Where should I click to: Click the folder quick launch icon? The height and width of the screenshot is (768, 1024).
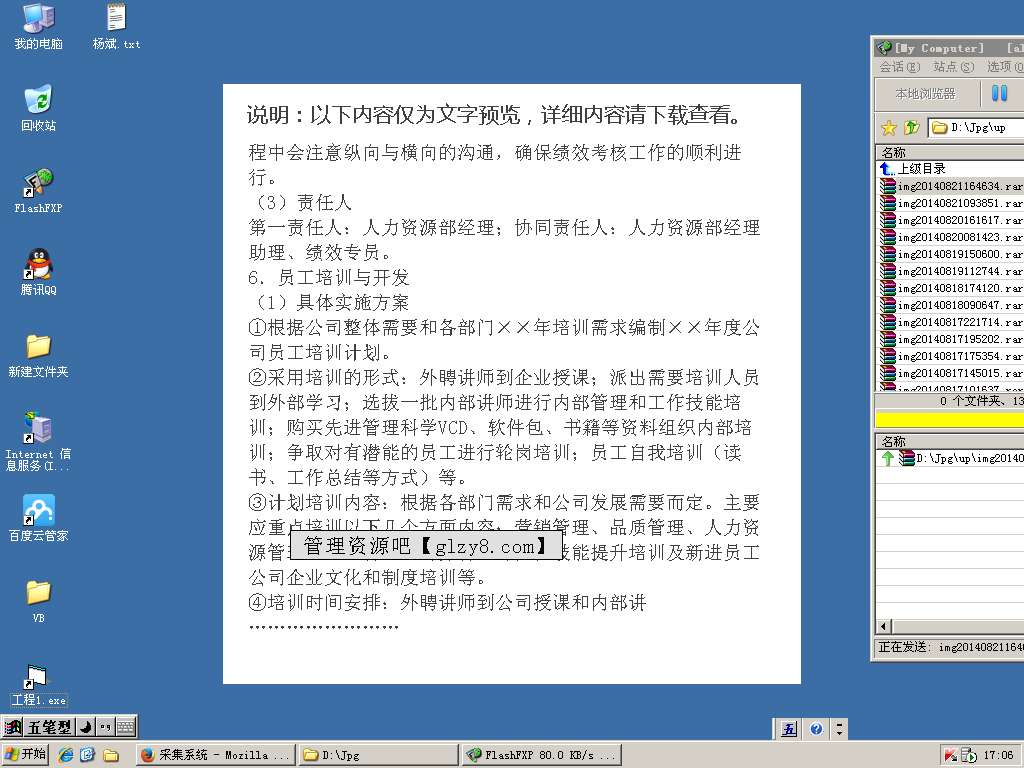click(110, 755)
